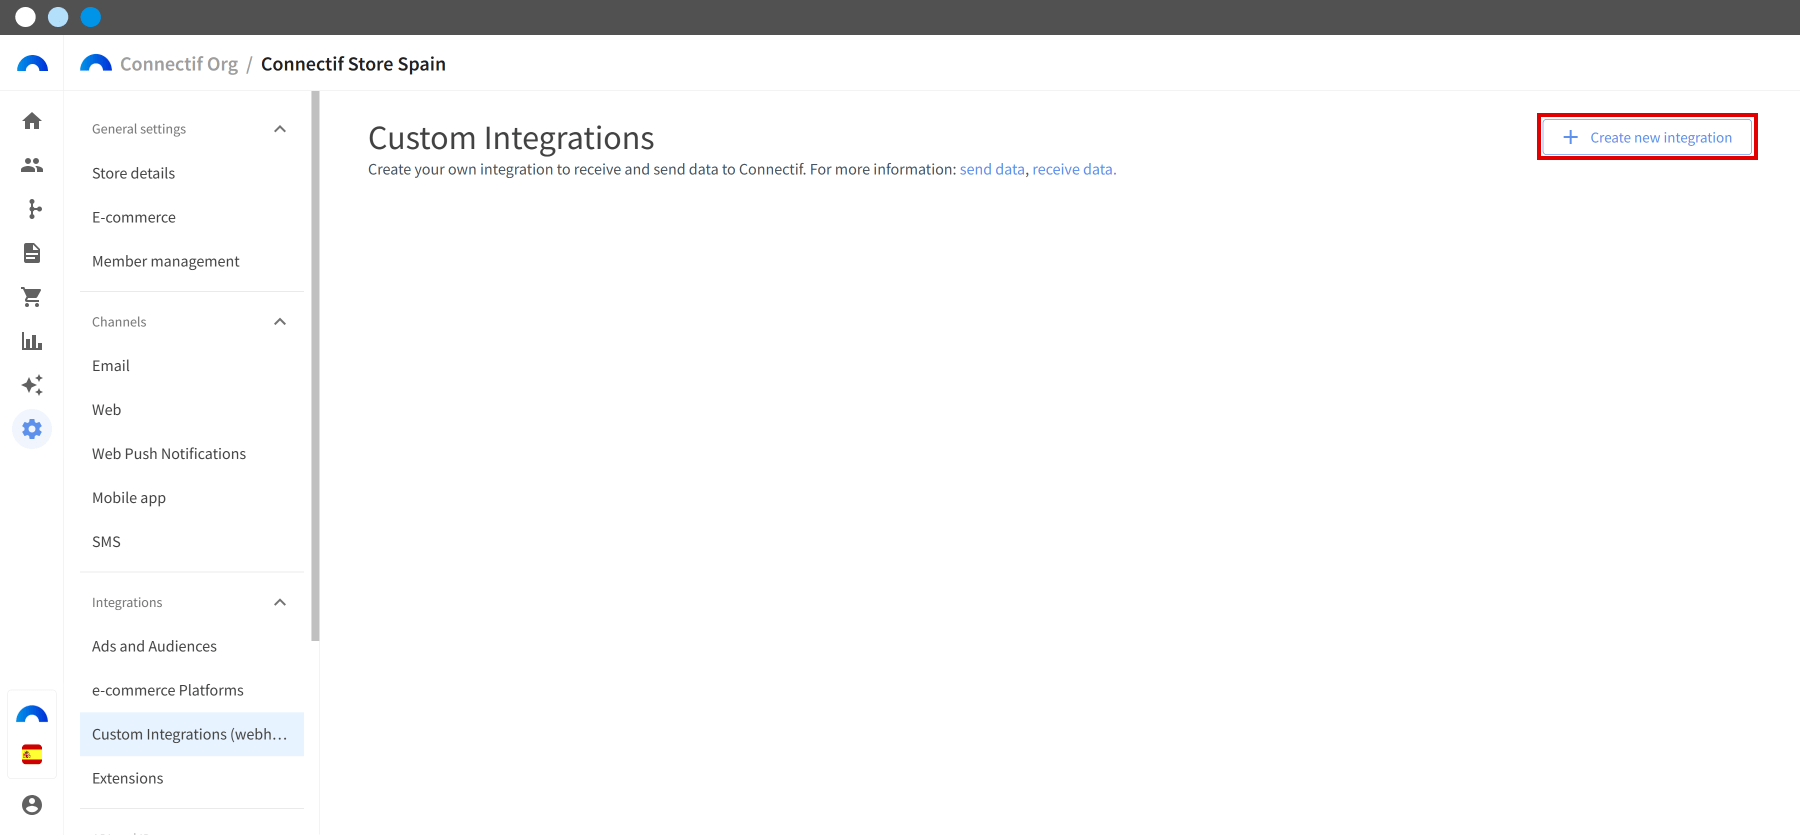Screen dimensions: 1800x835
Task: Click the Custom Integrations page heading
Action: click(511, 138)
